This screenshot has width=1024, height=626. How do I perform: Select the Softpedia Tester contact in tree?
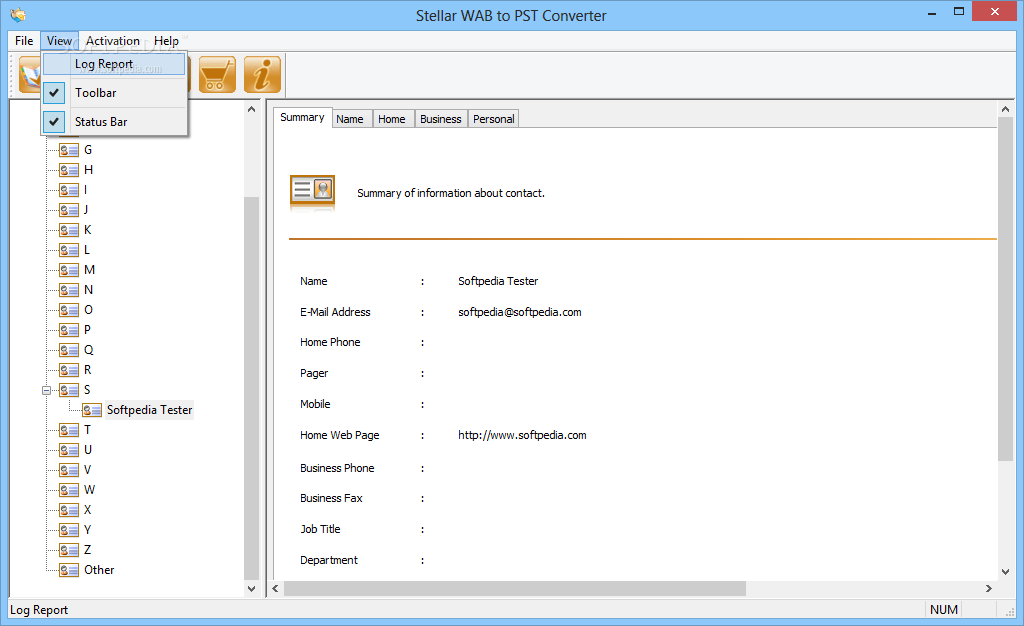(x=150, y=410)
